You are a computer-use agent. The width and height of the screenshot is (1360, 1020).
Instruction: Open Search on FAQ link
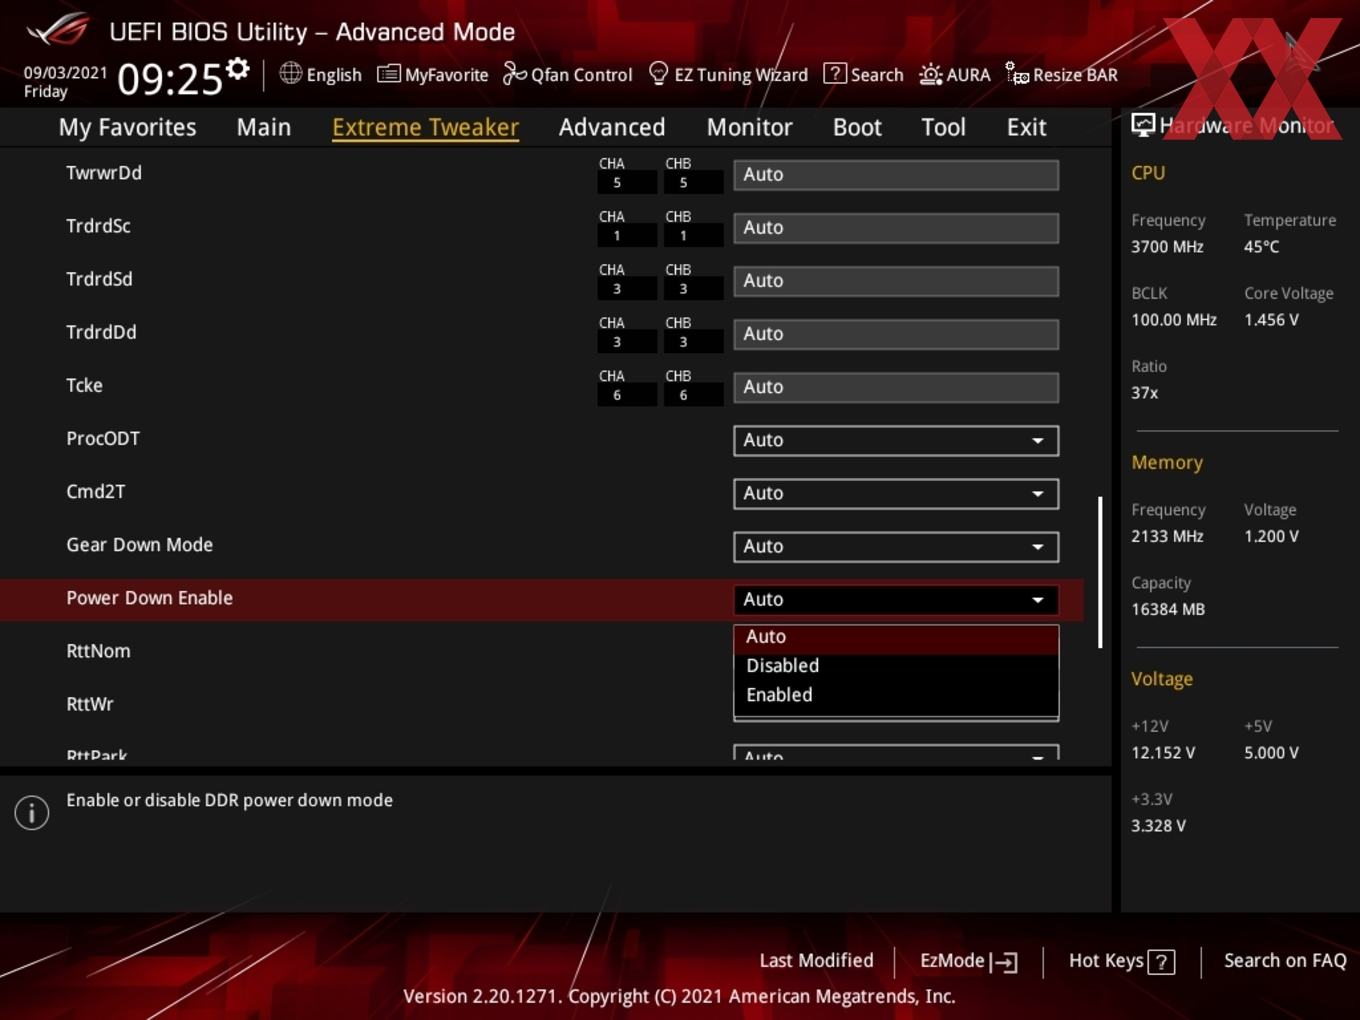[x=1285, y=961]
